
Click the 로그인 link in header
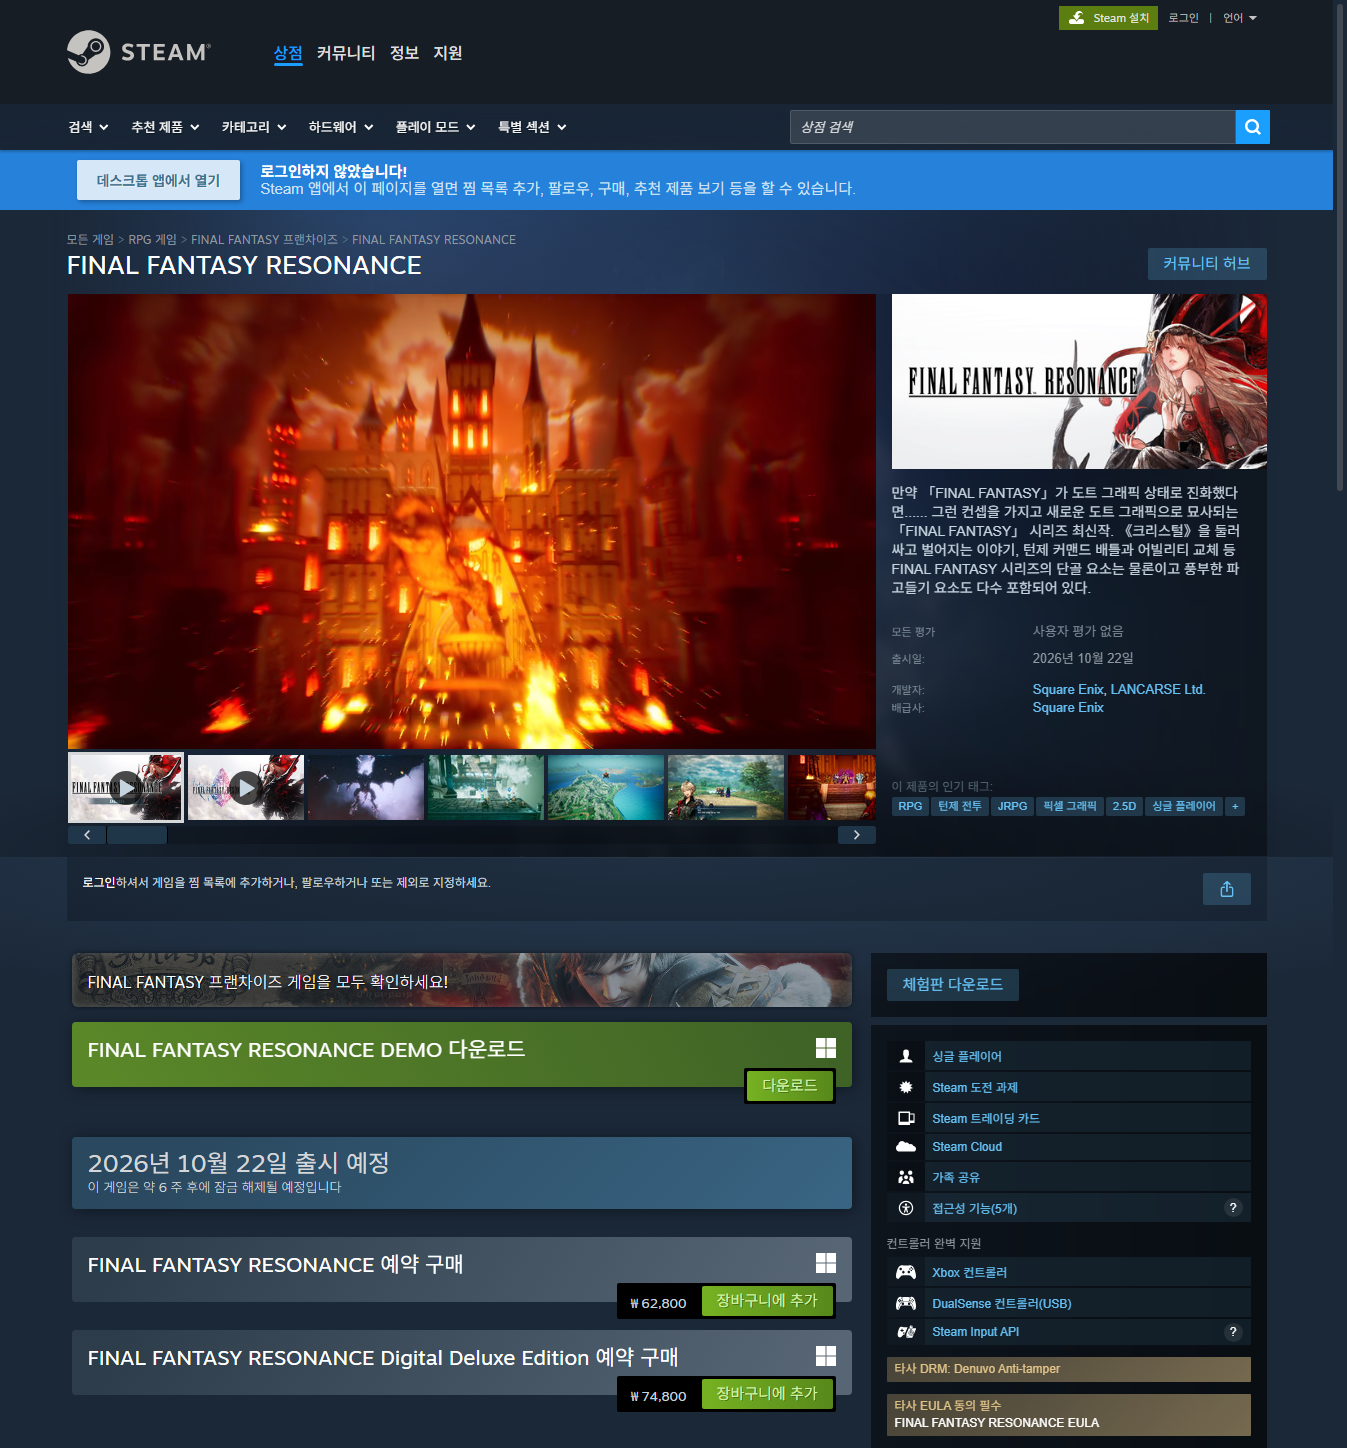click(x=1183, y=18)
